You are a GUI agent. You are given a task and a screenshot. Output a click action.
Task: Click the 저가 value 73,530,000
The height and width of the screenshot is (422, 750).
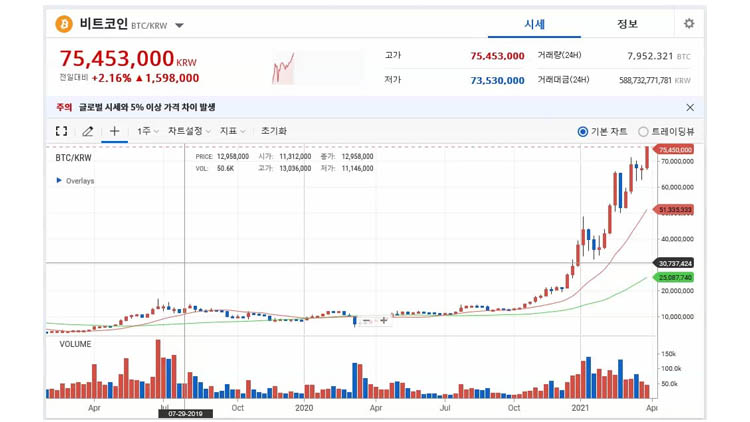497,80
